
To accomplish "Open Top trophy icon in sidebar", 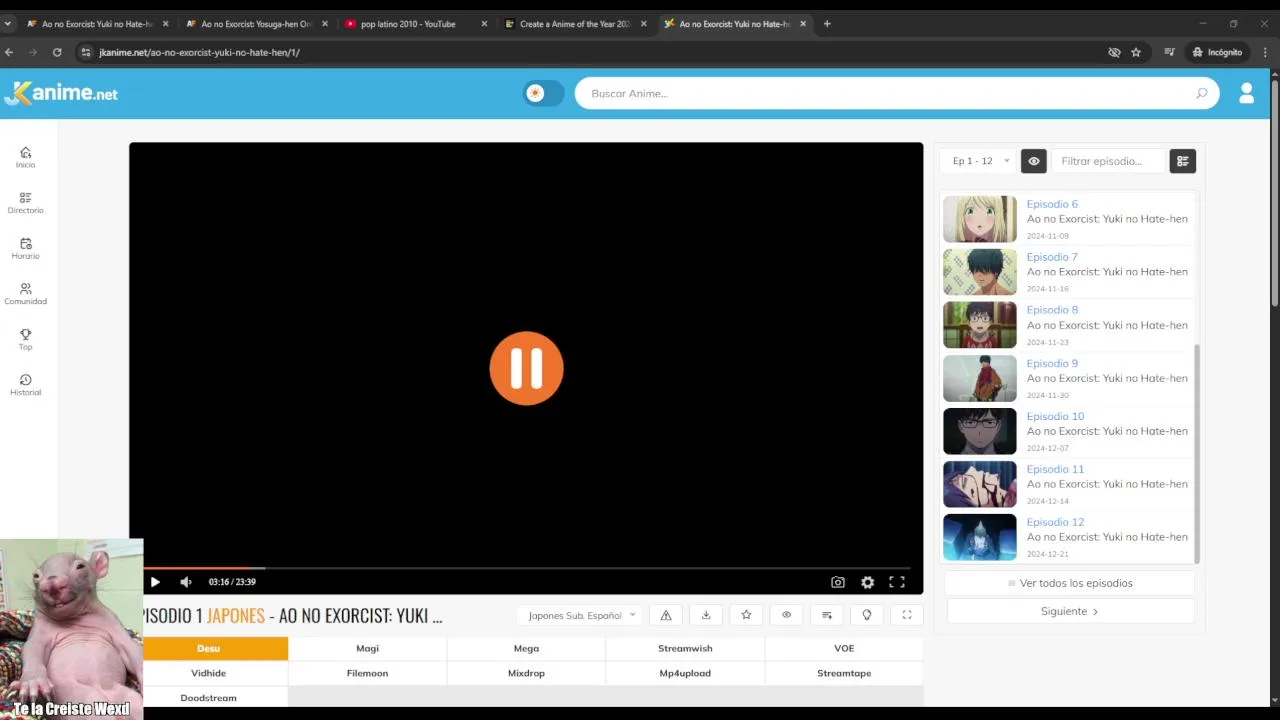I will point(25,340).
